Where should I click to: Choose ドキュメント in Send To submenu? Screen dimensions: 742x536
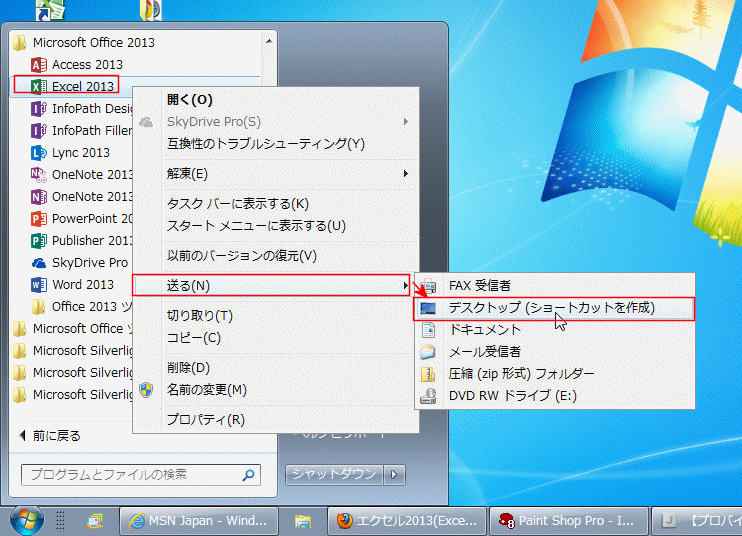coord(554,330)
